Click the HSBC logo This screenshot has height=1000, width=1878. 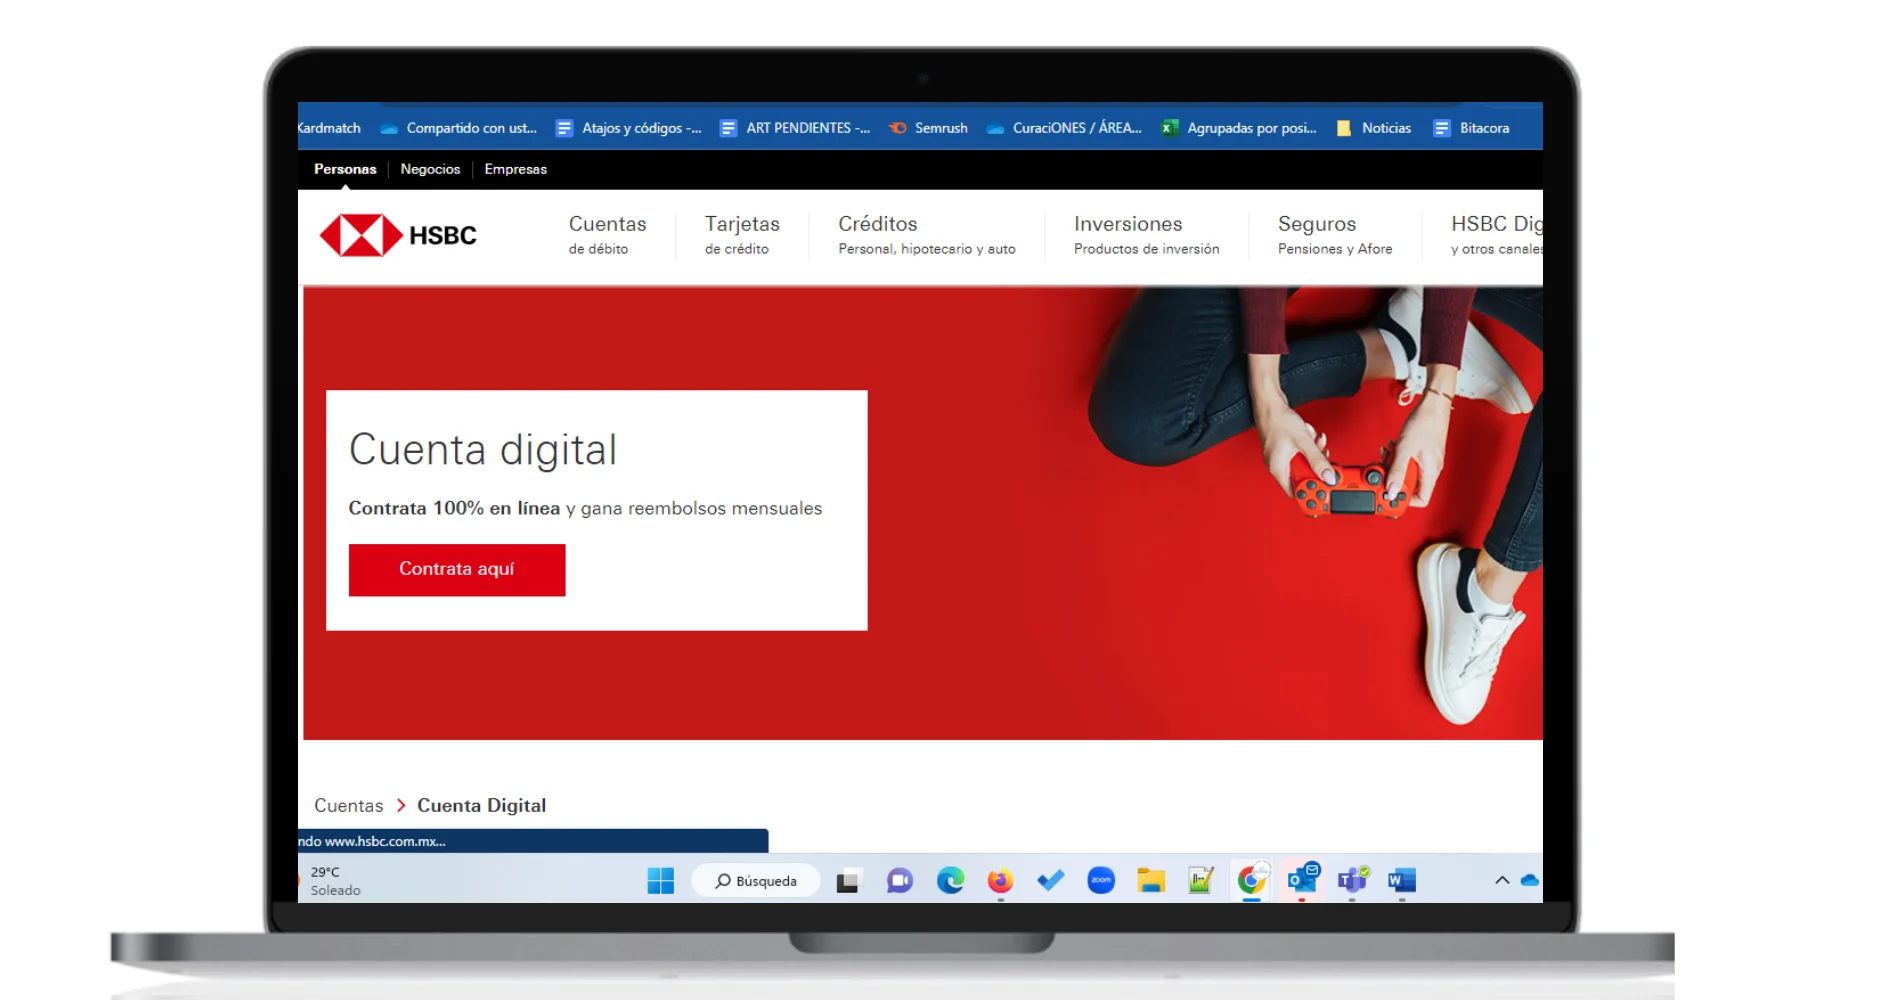click(x=398, y=236)
